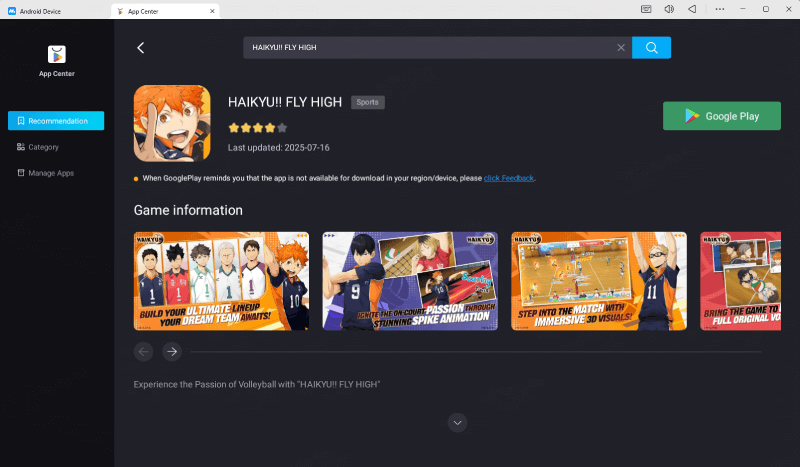The width and height of the screenshot is (800, 467).
Task: Open the three-dots more menu
Action: [x=719, y=9]
